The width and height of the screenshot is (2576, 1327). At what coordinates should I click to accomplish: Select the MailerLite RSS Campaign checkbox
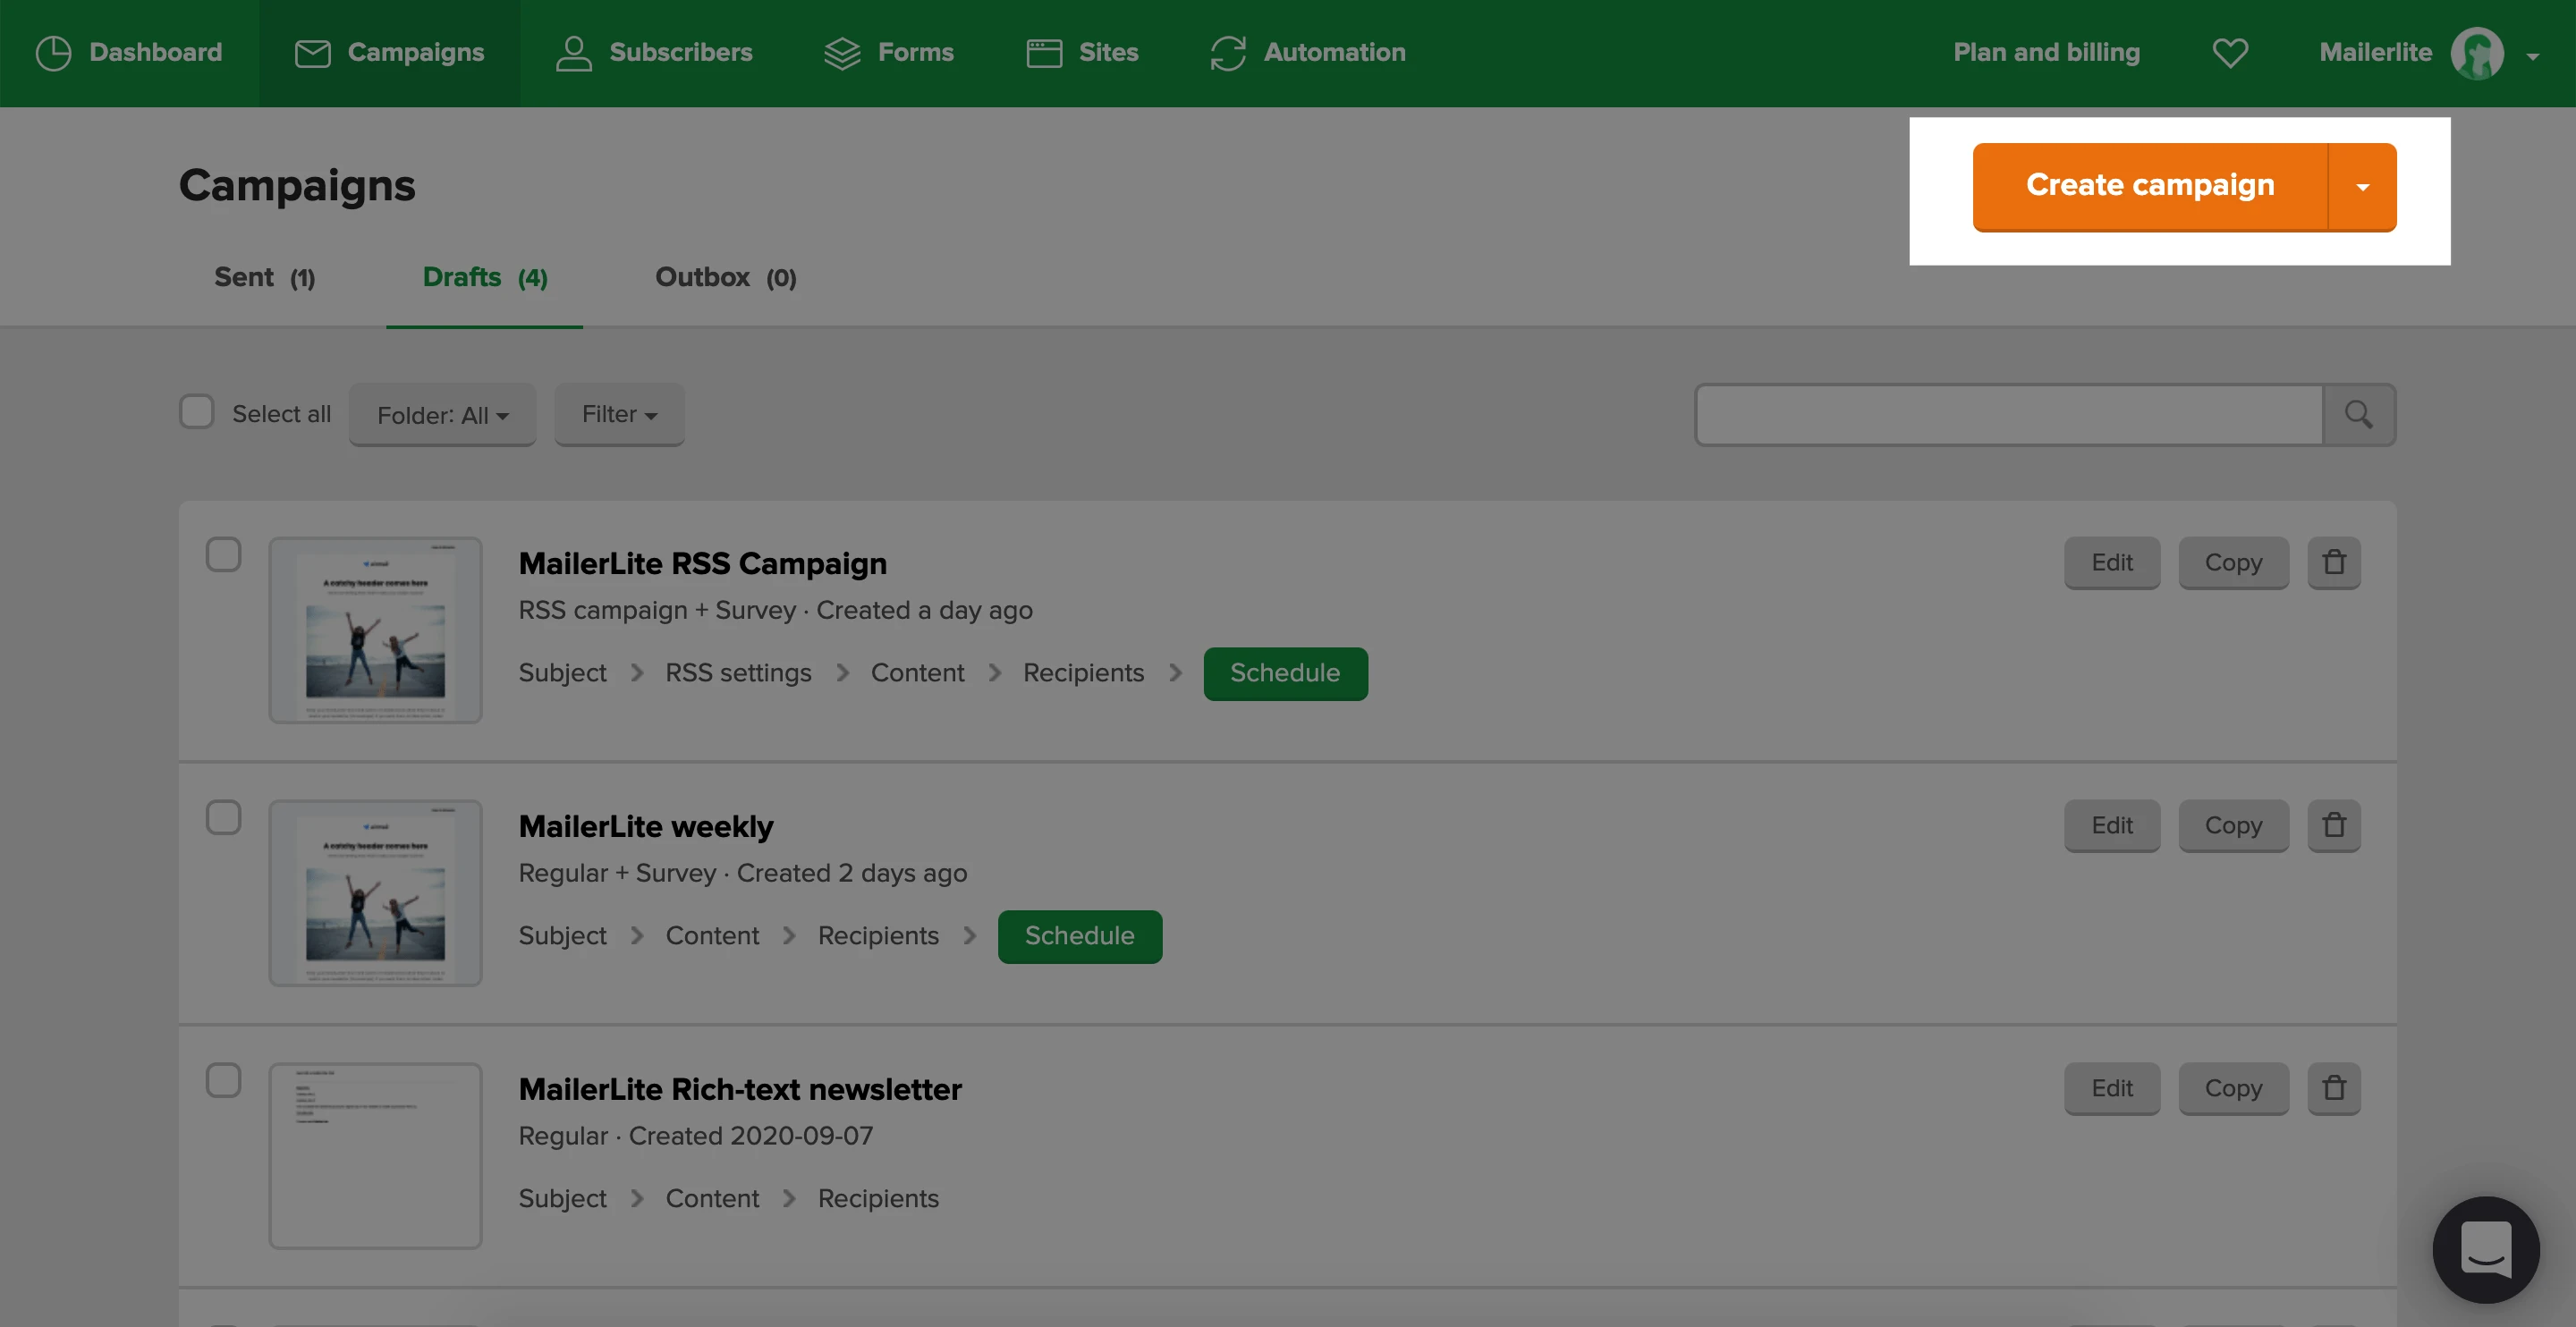click(223, 555)
